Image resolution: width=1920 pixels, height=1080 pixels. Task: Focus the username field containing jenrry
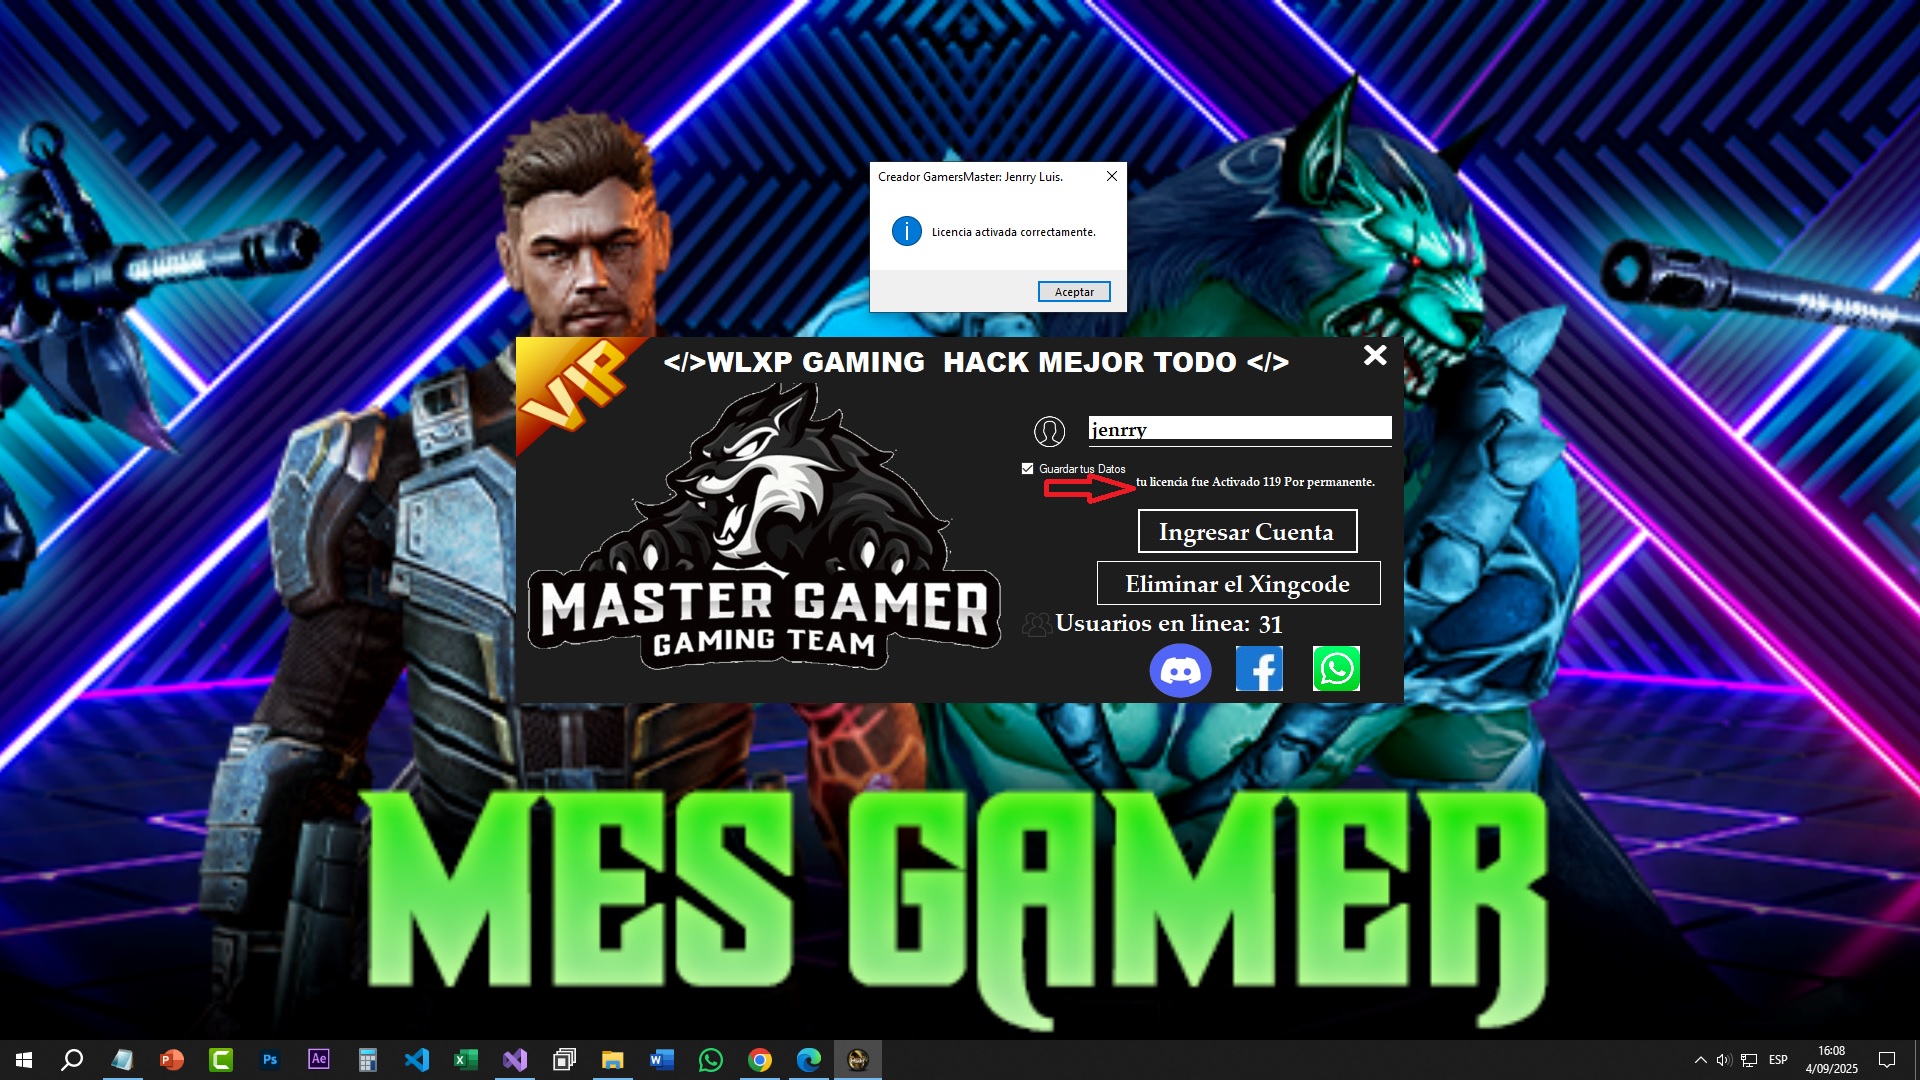point(1239,429)
